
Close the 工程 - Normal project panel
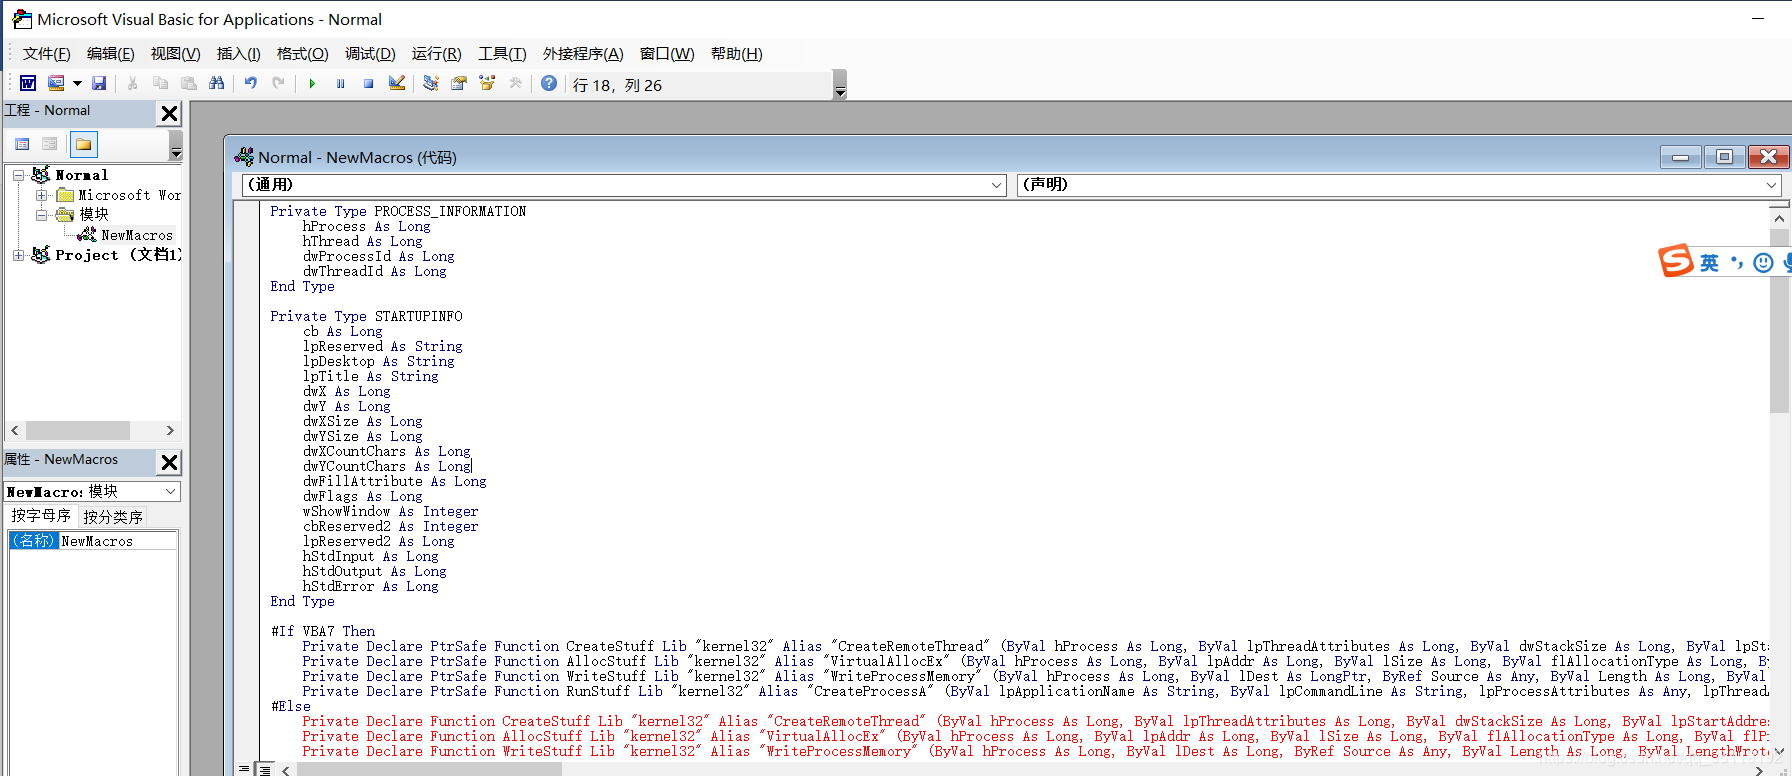point(170,113)
